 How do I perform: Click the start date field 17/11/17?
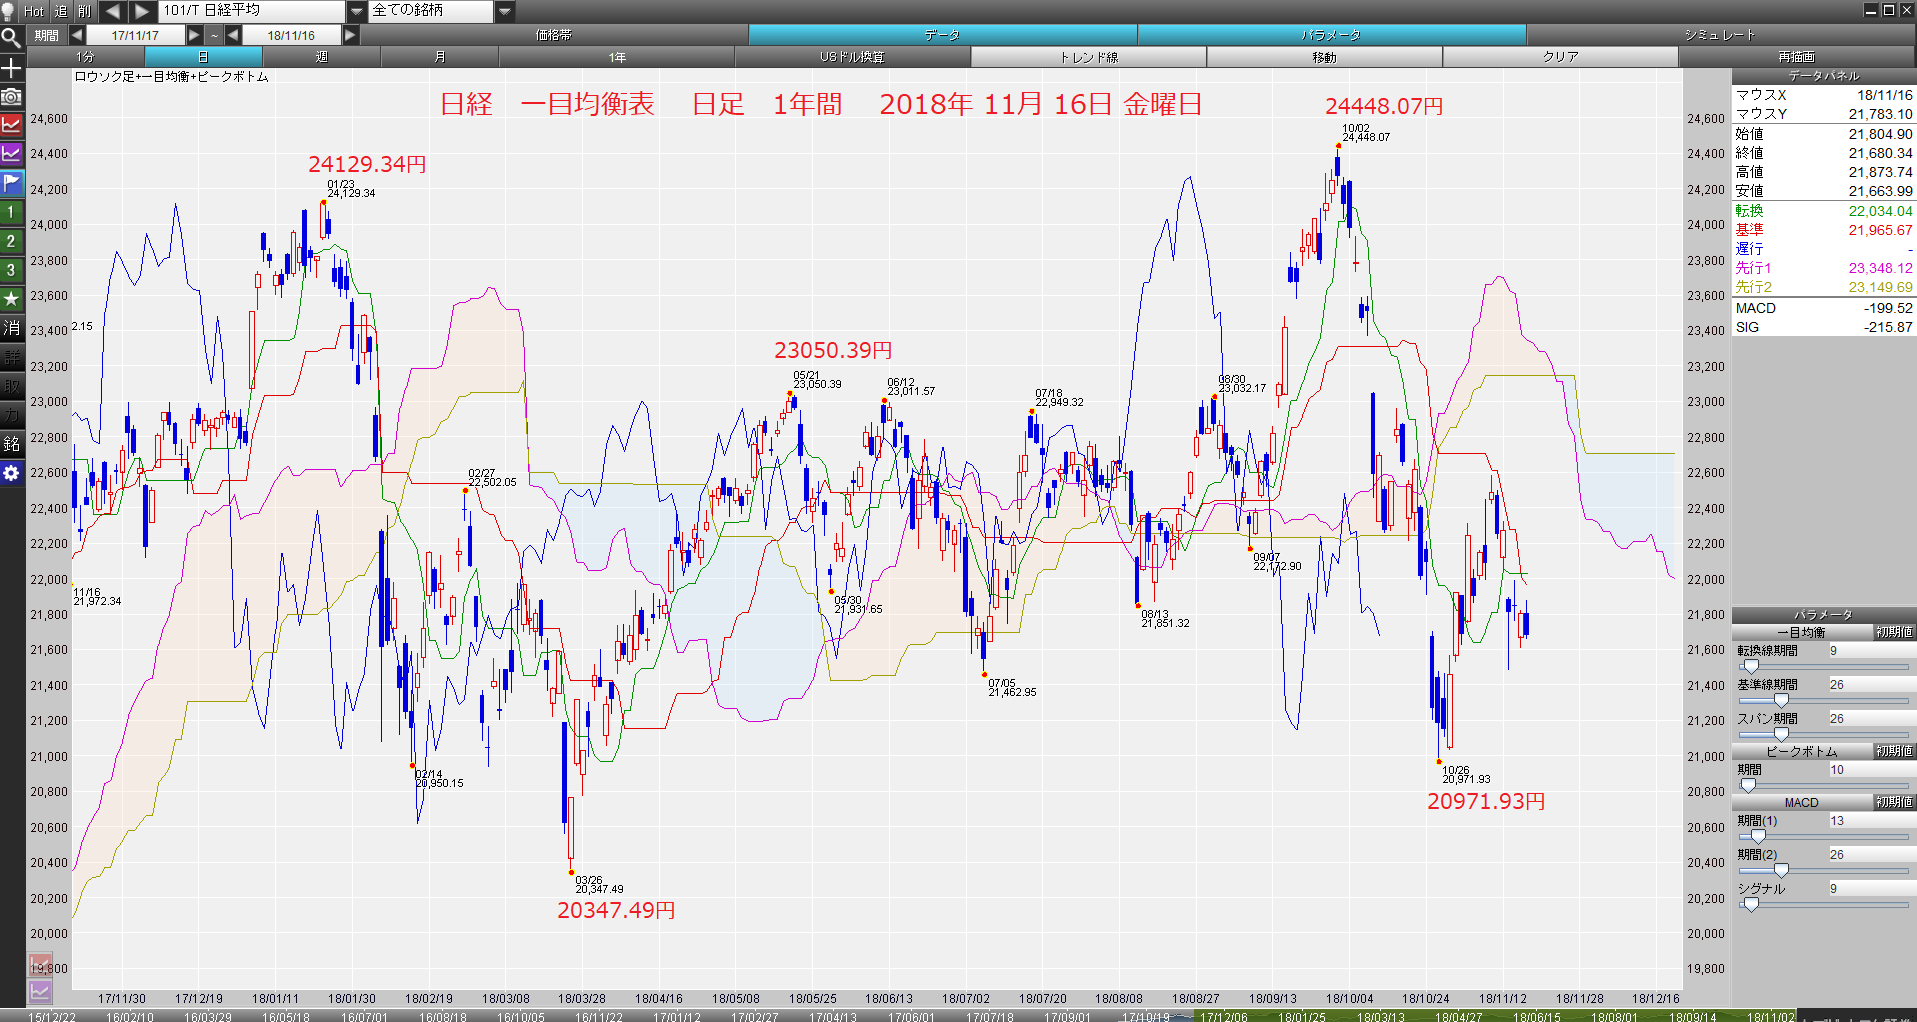135,35
